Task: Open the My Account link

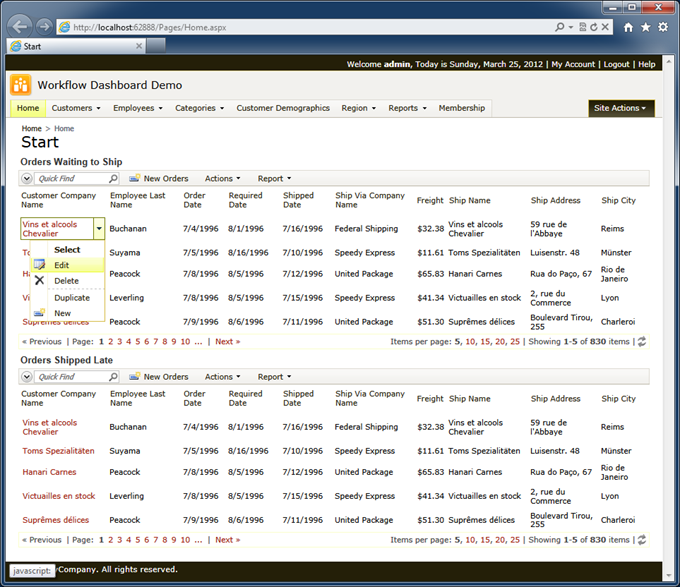Action: (x=573, y=64)
